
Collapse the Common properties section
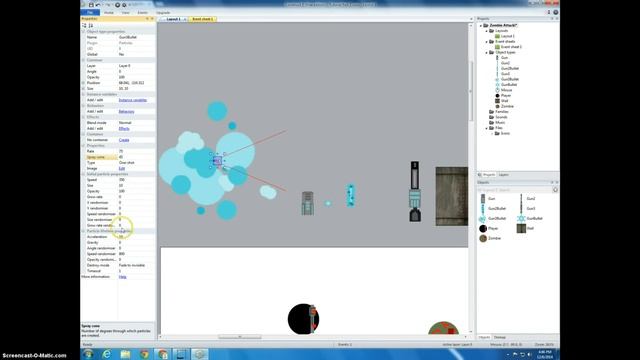click(x=84, y=60)
